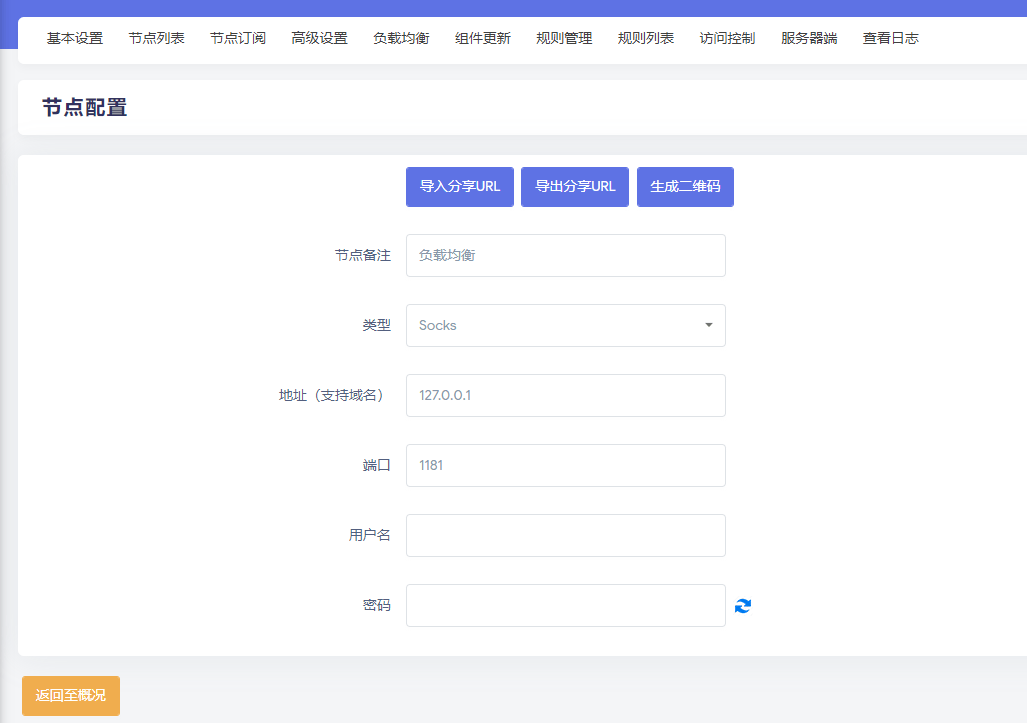
Task: Open the 服务器端 tab
Action: pos(809,39)
